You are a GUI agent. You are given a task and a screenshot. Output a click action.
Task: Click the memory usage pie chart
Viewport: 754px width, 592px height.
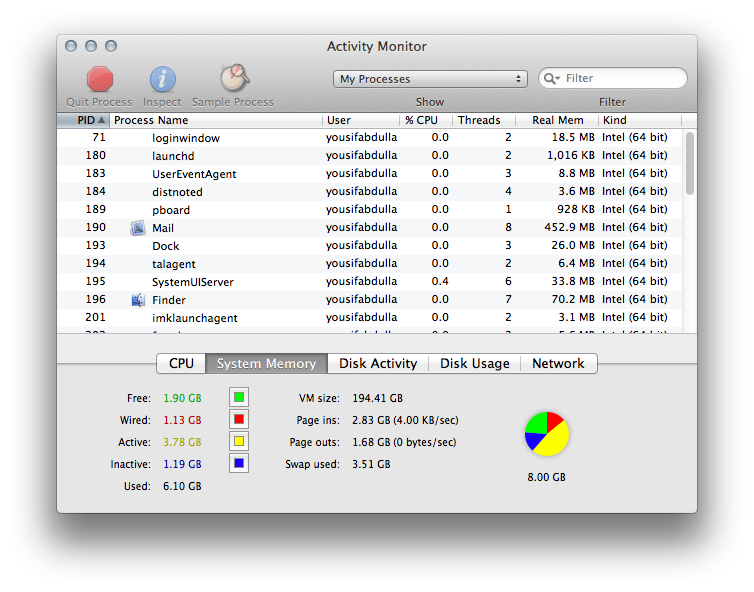tap(547, 434)
